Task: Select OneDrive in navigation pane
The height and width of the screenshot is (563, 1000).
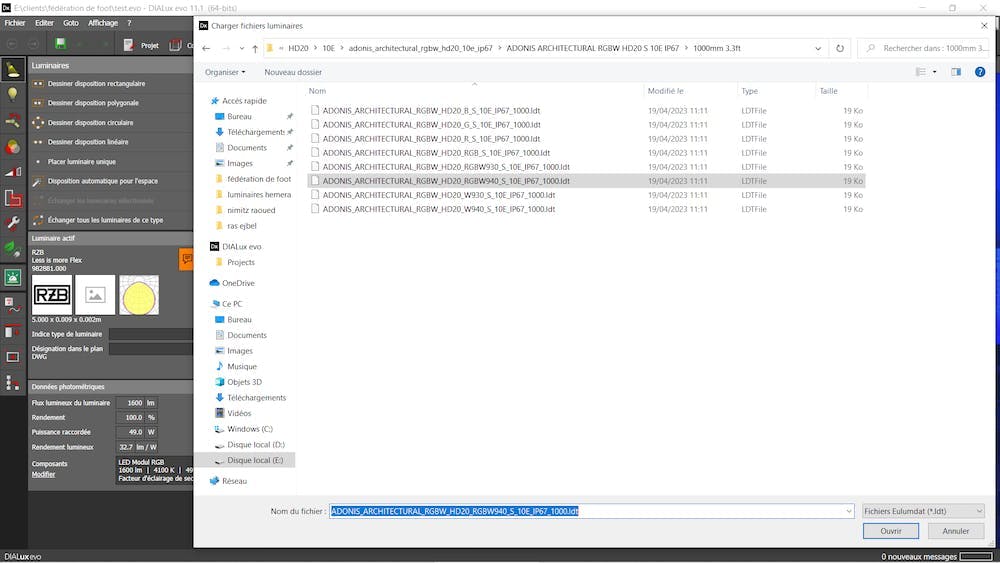Action: pyautogui.click(x=232, y=283)
